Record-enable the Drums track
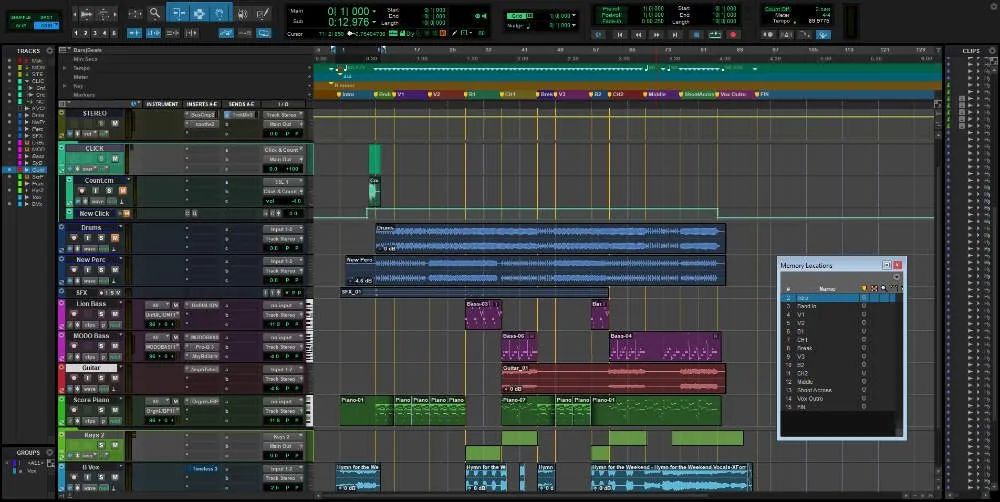The height and width of the screenshot is (502, 1000). (73, 238)
